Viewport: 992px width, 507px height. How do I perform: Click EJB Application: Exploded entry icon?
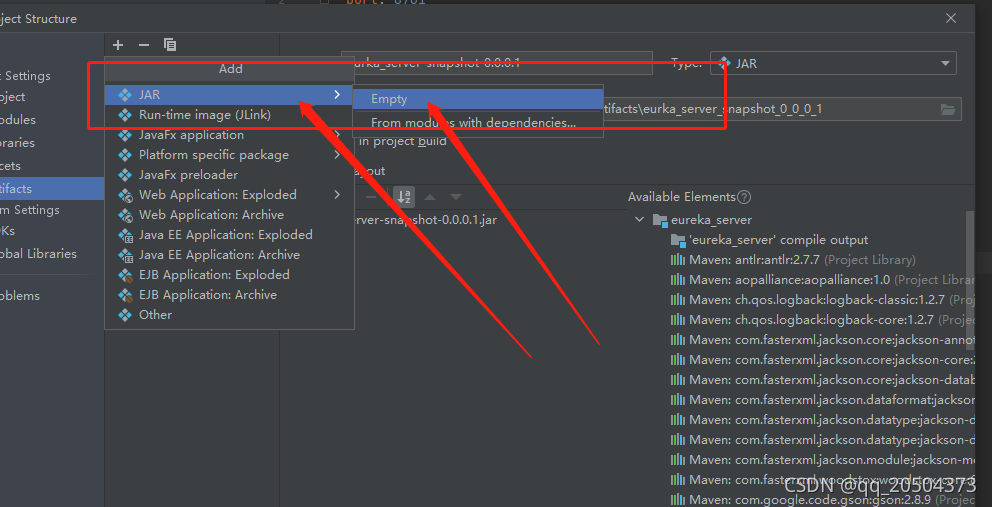tap(125, 275)
